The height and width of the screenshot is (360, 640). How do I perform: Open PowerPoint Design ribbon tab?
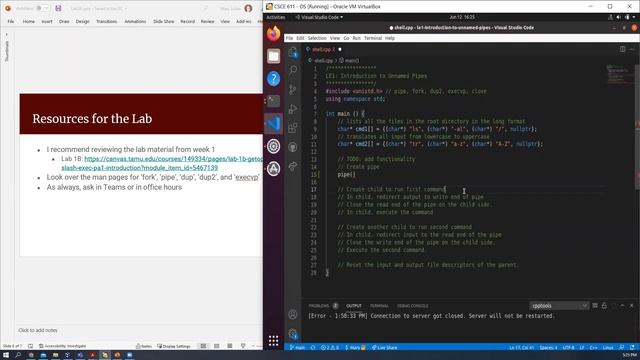[x=82, y=21]
